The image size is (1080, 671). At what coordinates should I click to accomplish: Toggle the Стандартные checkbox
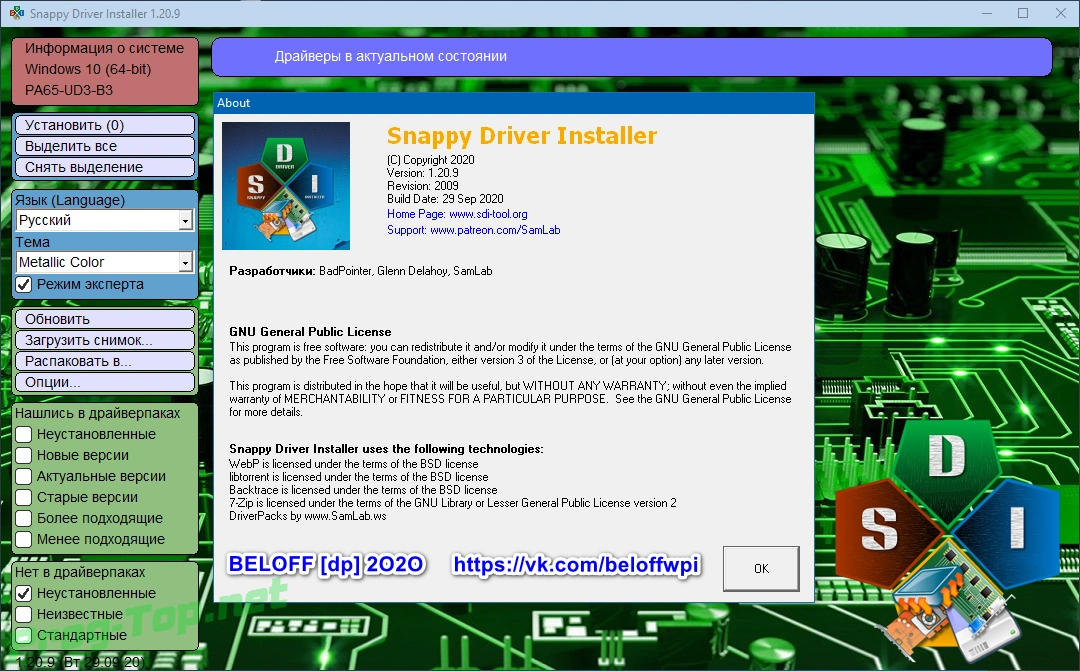click(24, 635)
